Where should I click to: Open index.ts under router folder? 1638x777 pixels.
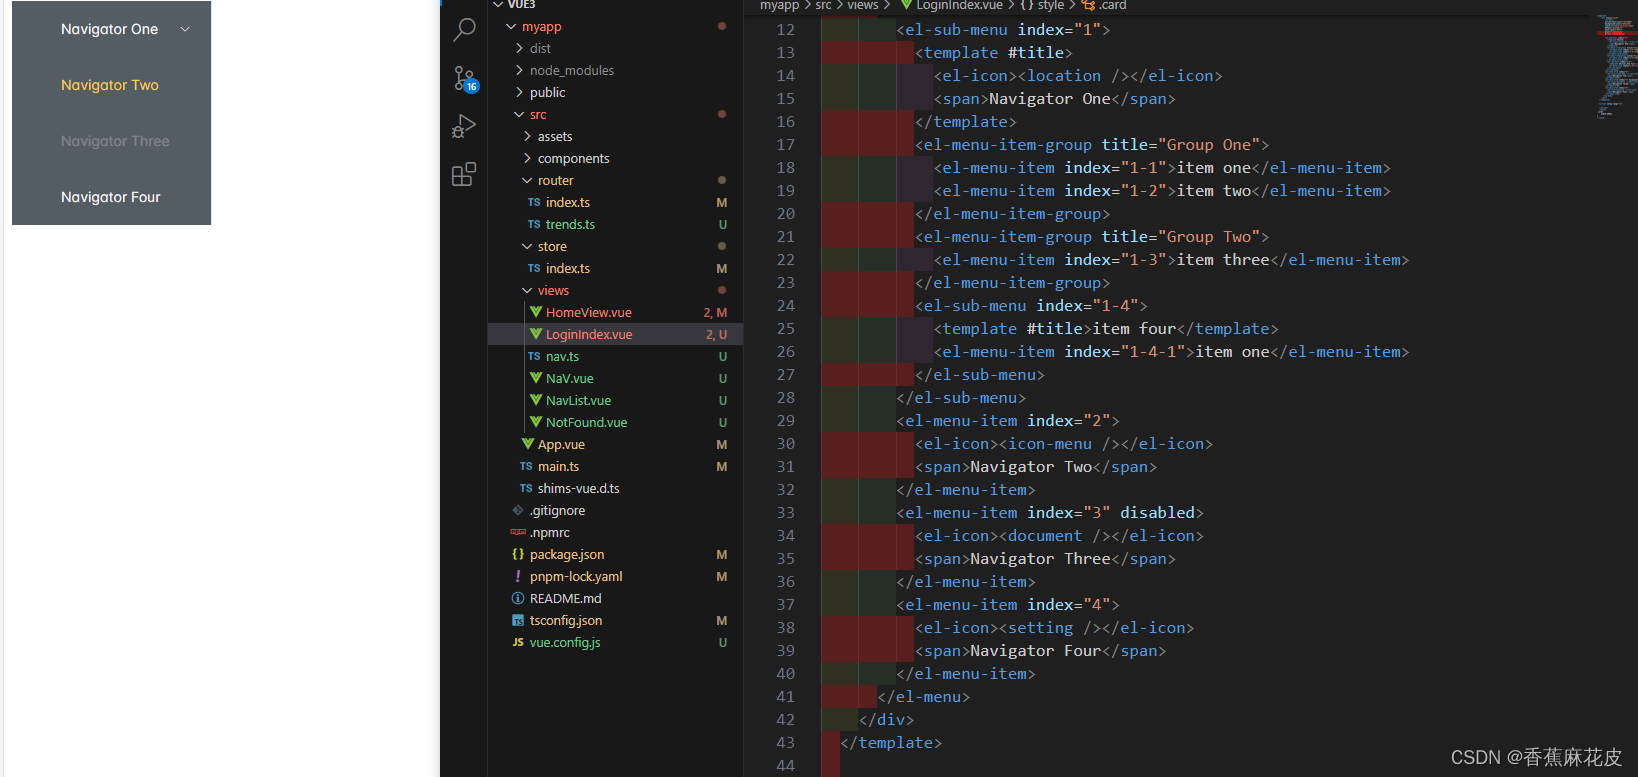tap(615, 202)
